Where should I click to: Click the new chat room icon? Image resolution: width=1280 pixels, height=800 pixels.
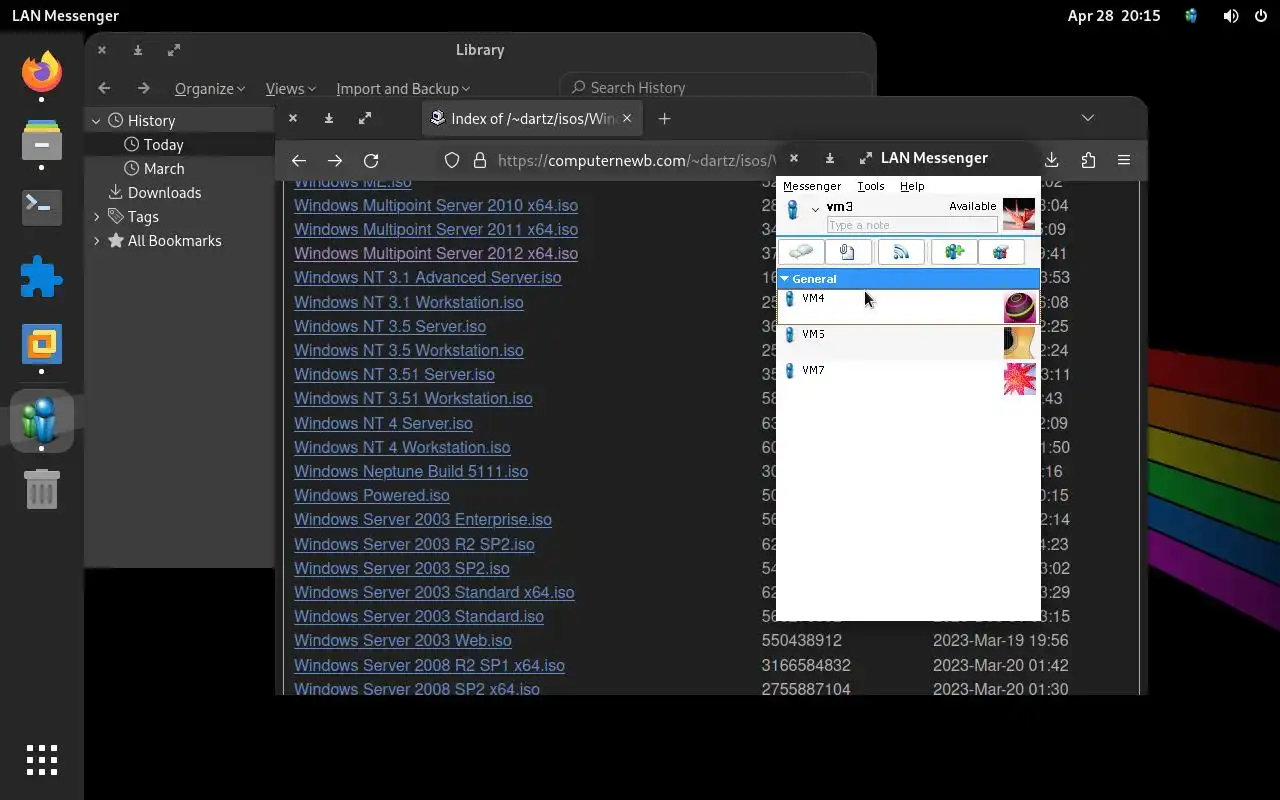(x=954, y=252)
